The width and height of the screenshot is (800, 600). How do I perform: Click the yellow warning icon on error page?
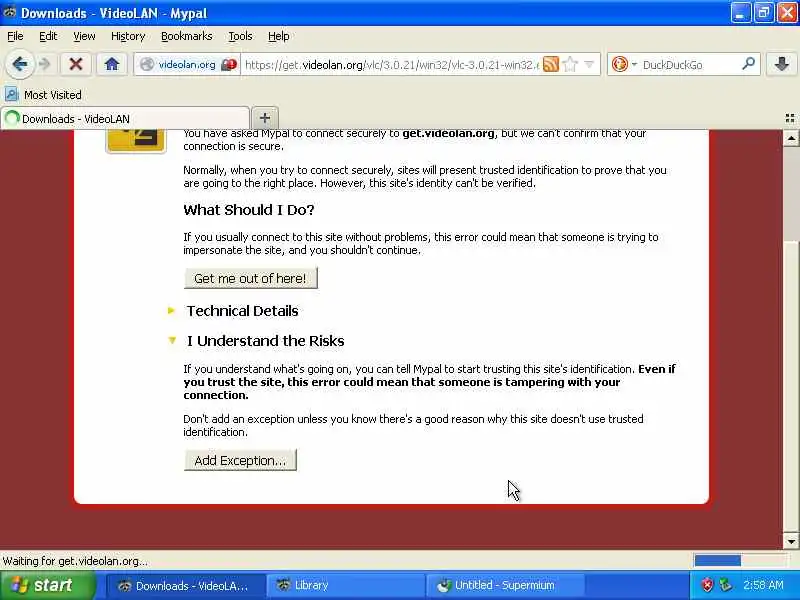[136, 140]
